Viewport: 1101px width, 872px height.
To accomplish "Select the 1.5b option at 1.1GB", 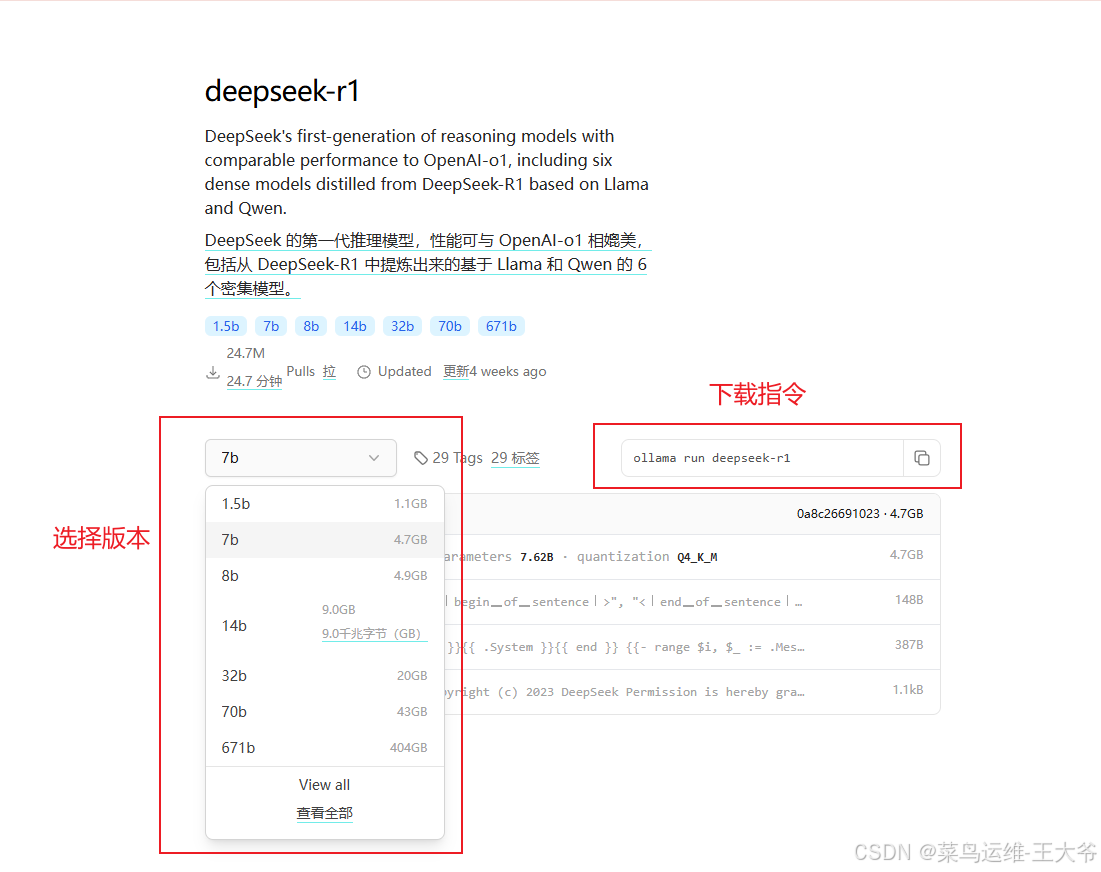I will coord(324,503).
